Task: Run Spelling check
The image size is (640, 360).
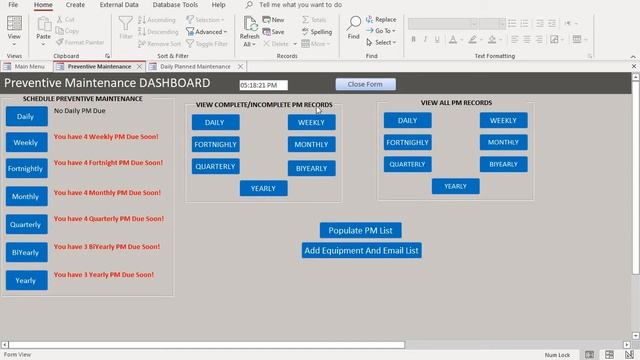Action: tap(317, 32)
